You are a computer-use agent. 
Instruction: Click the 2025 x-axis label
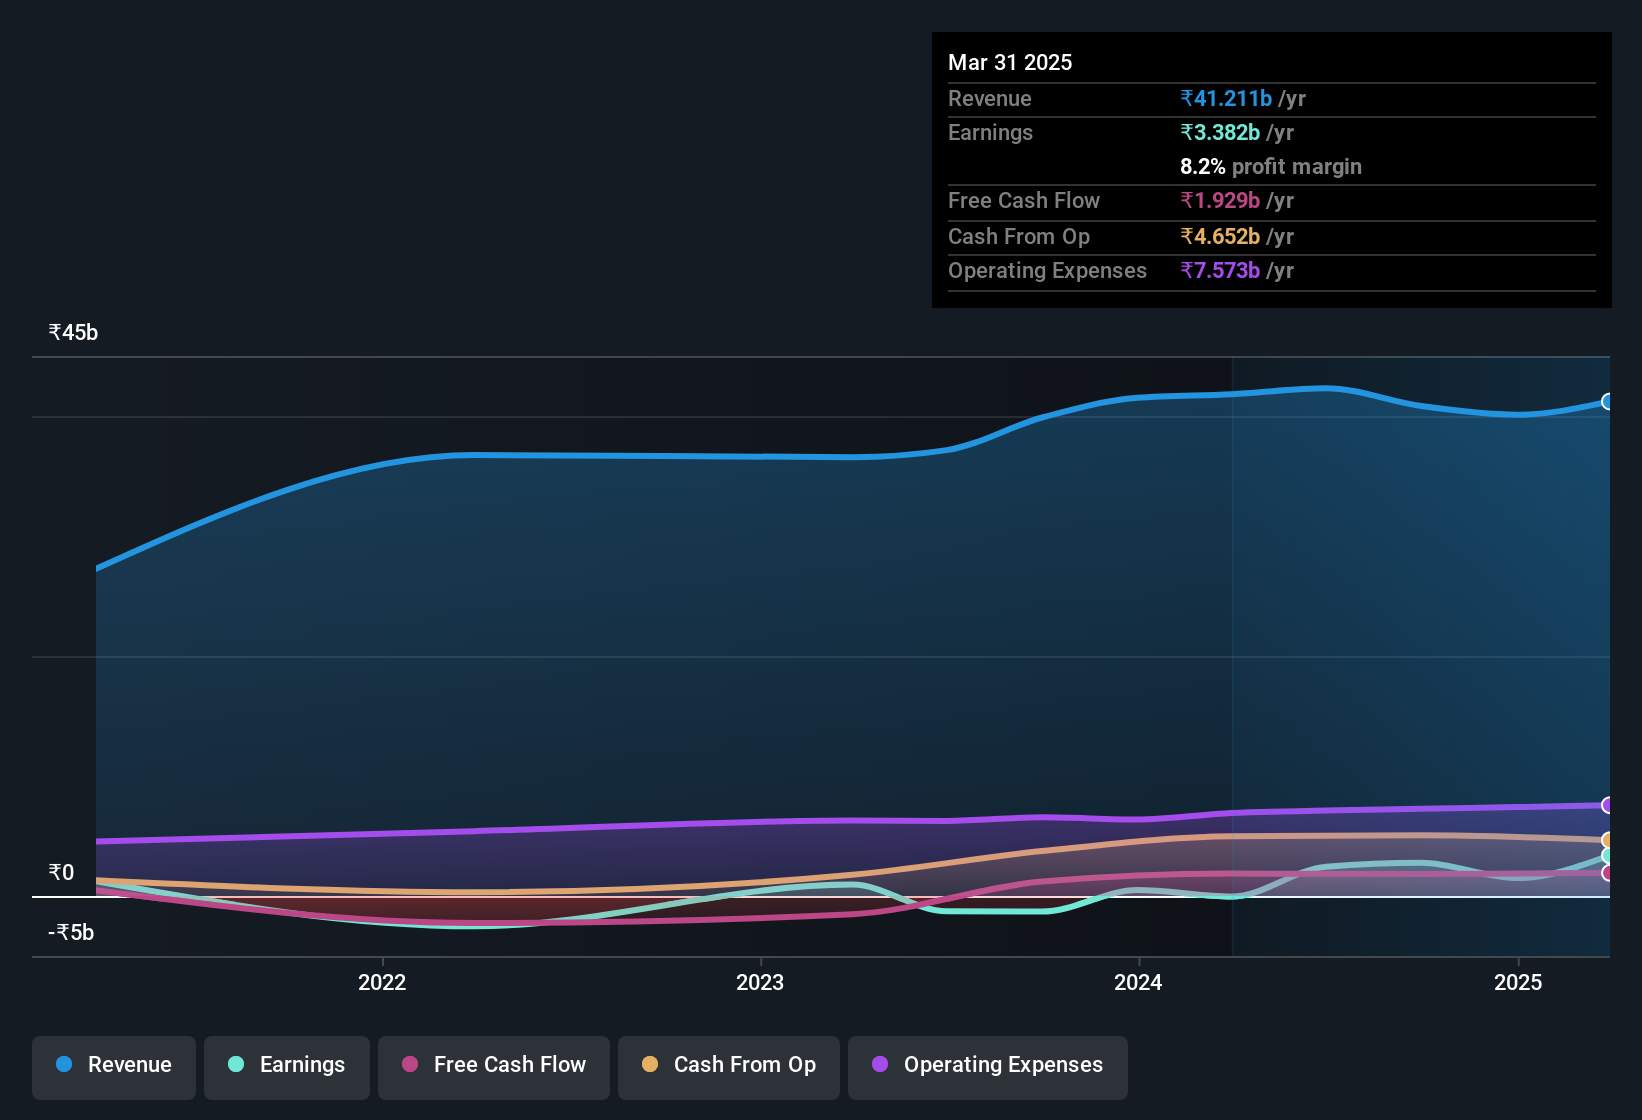pos(1518,982)
